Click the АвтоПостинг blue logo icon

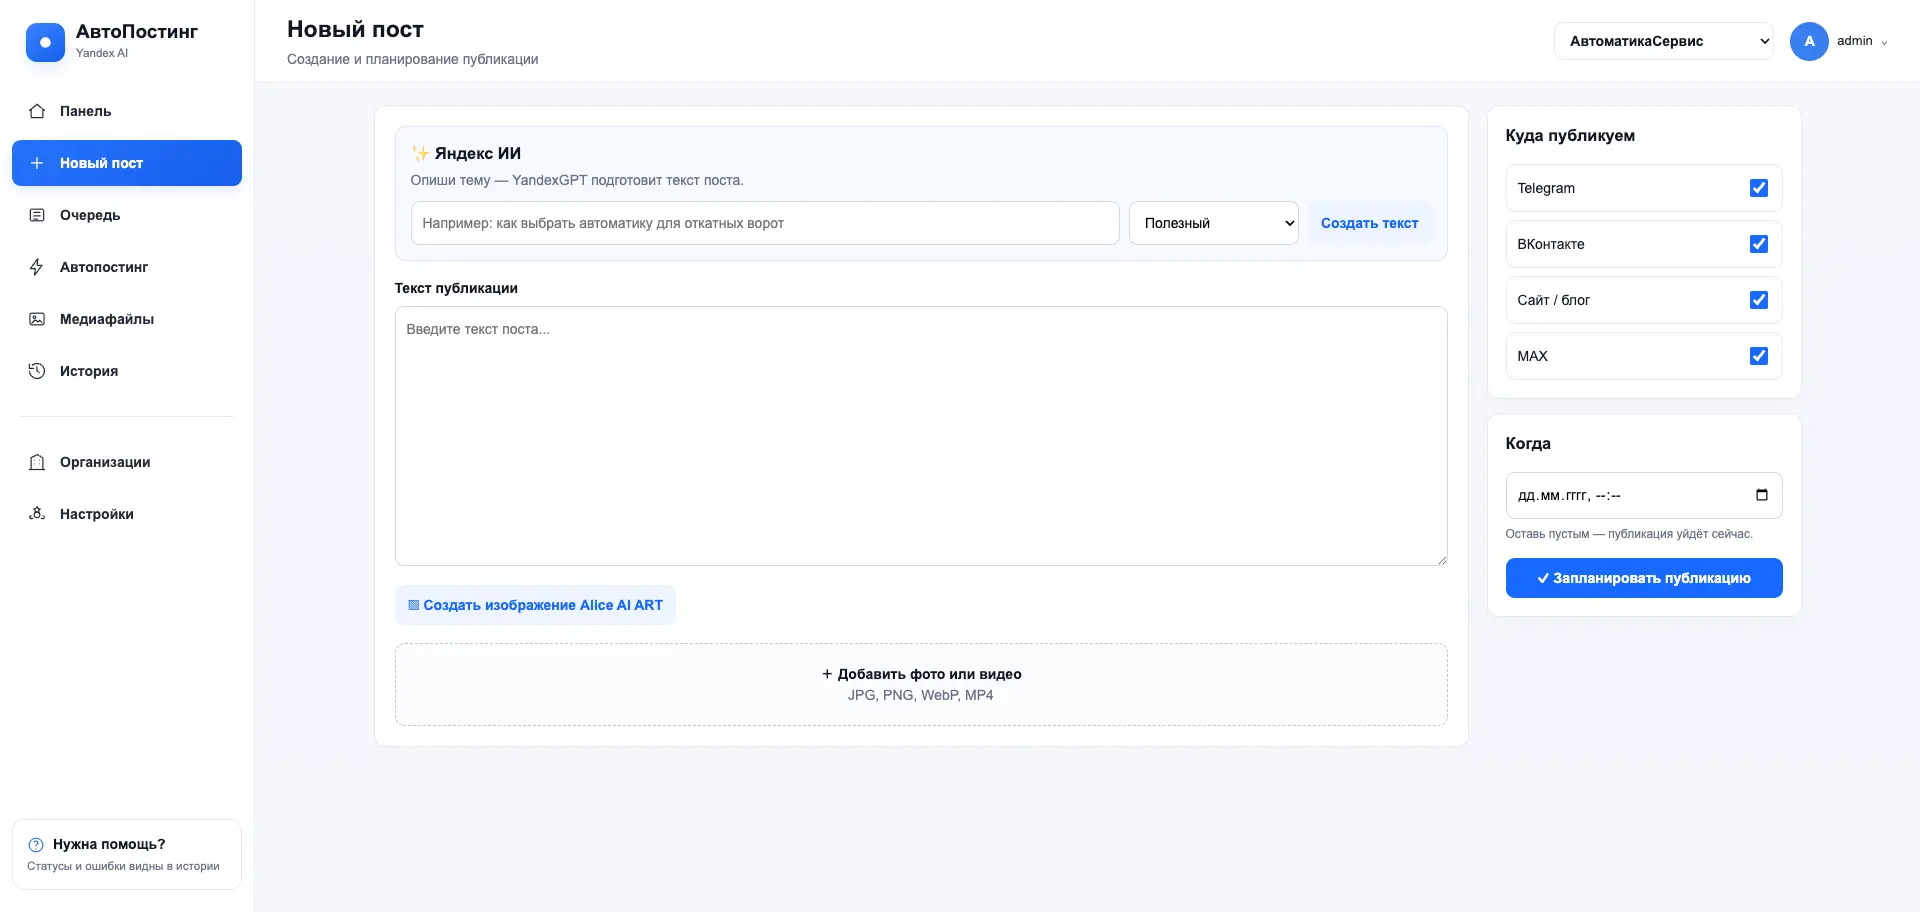pos(45,42)
